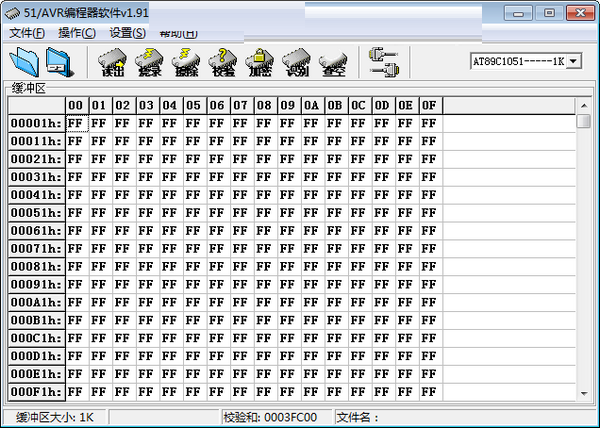Select row header 00041h:

click(x=37, y=195)
